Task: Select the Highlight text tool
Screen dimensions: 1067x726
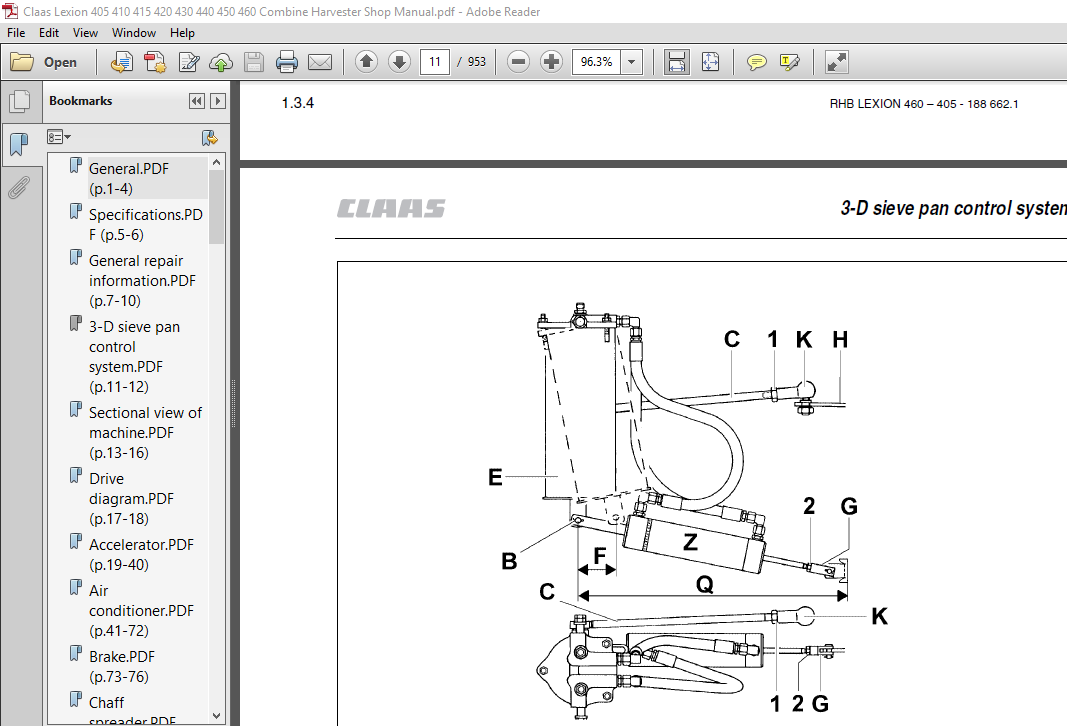Action: [x=789, y=62]
